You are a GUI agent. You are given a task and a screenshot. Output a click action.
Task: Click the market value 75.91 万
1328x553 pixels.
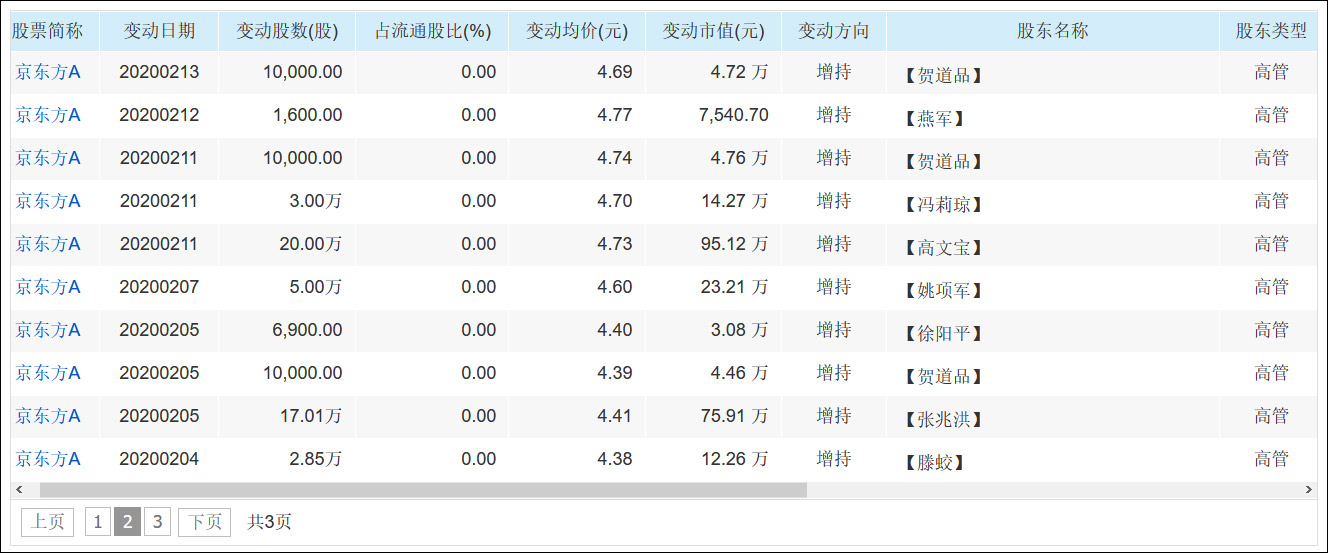734,416
